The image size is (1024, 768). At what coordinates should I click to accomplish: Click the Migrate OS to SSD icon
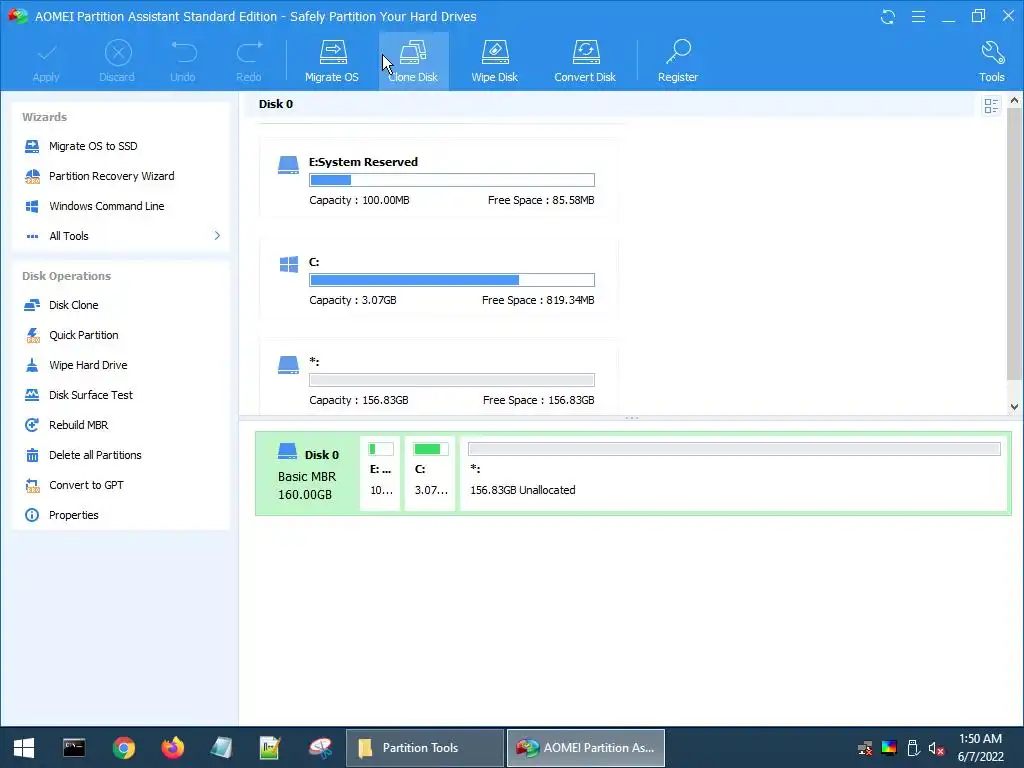pos(32,146)
